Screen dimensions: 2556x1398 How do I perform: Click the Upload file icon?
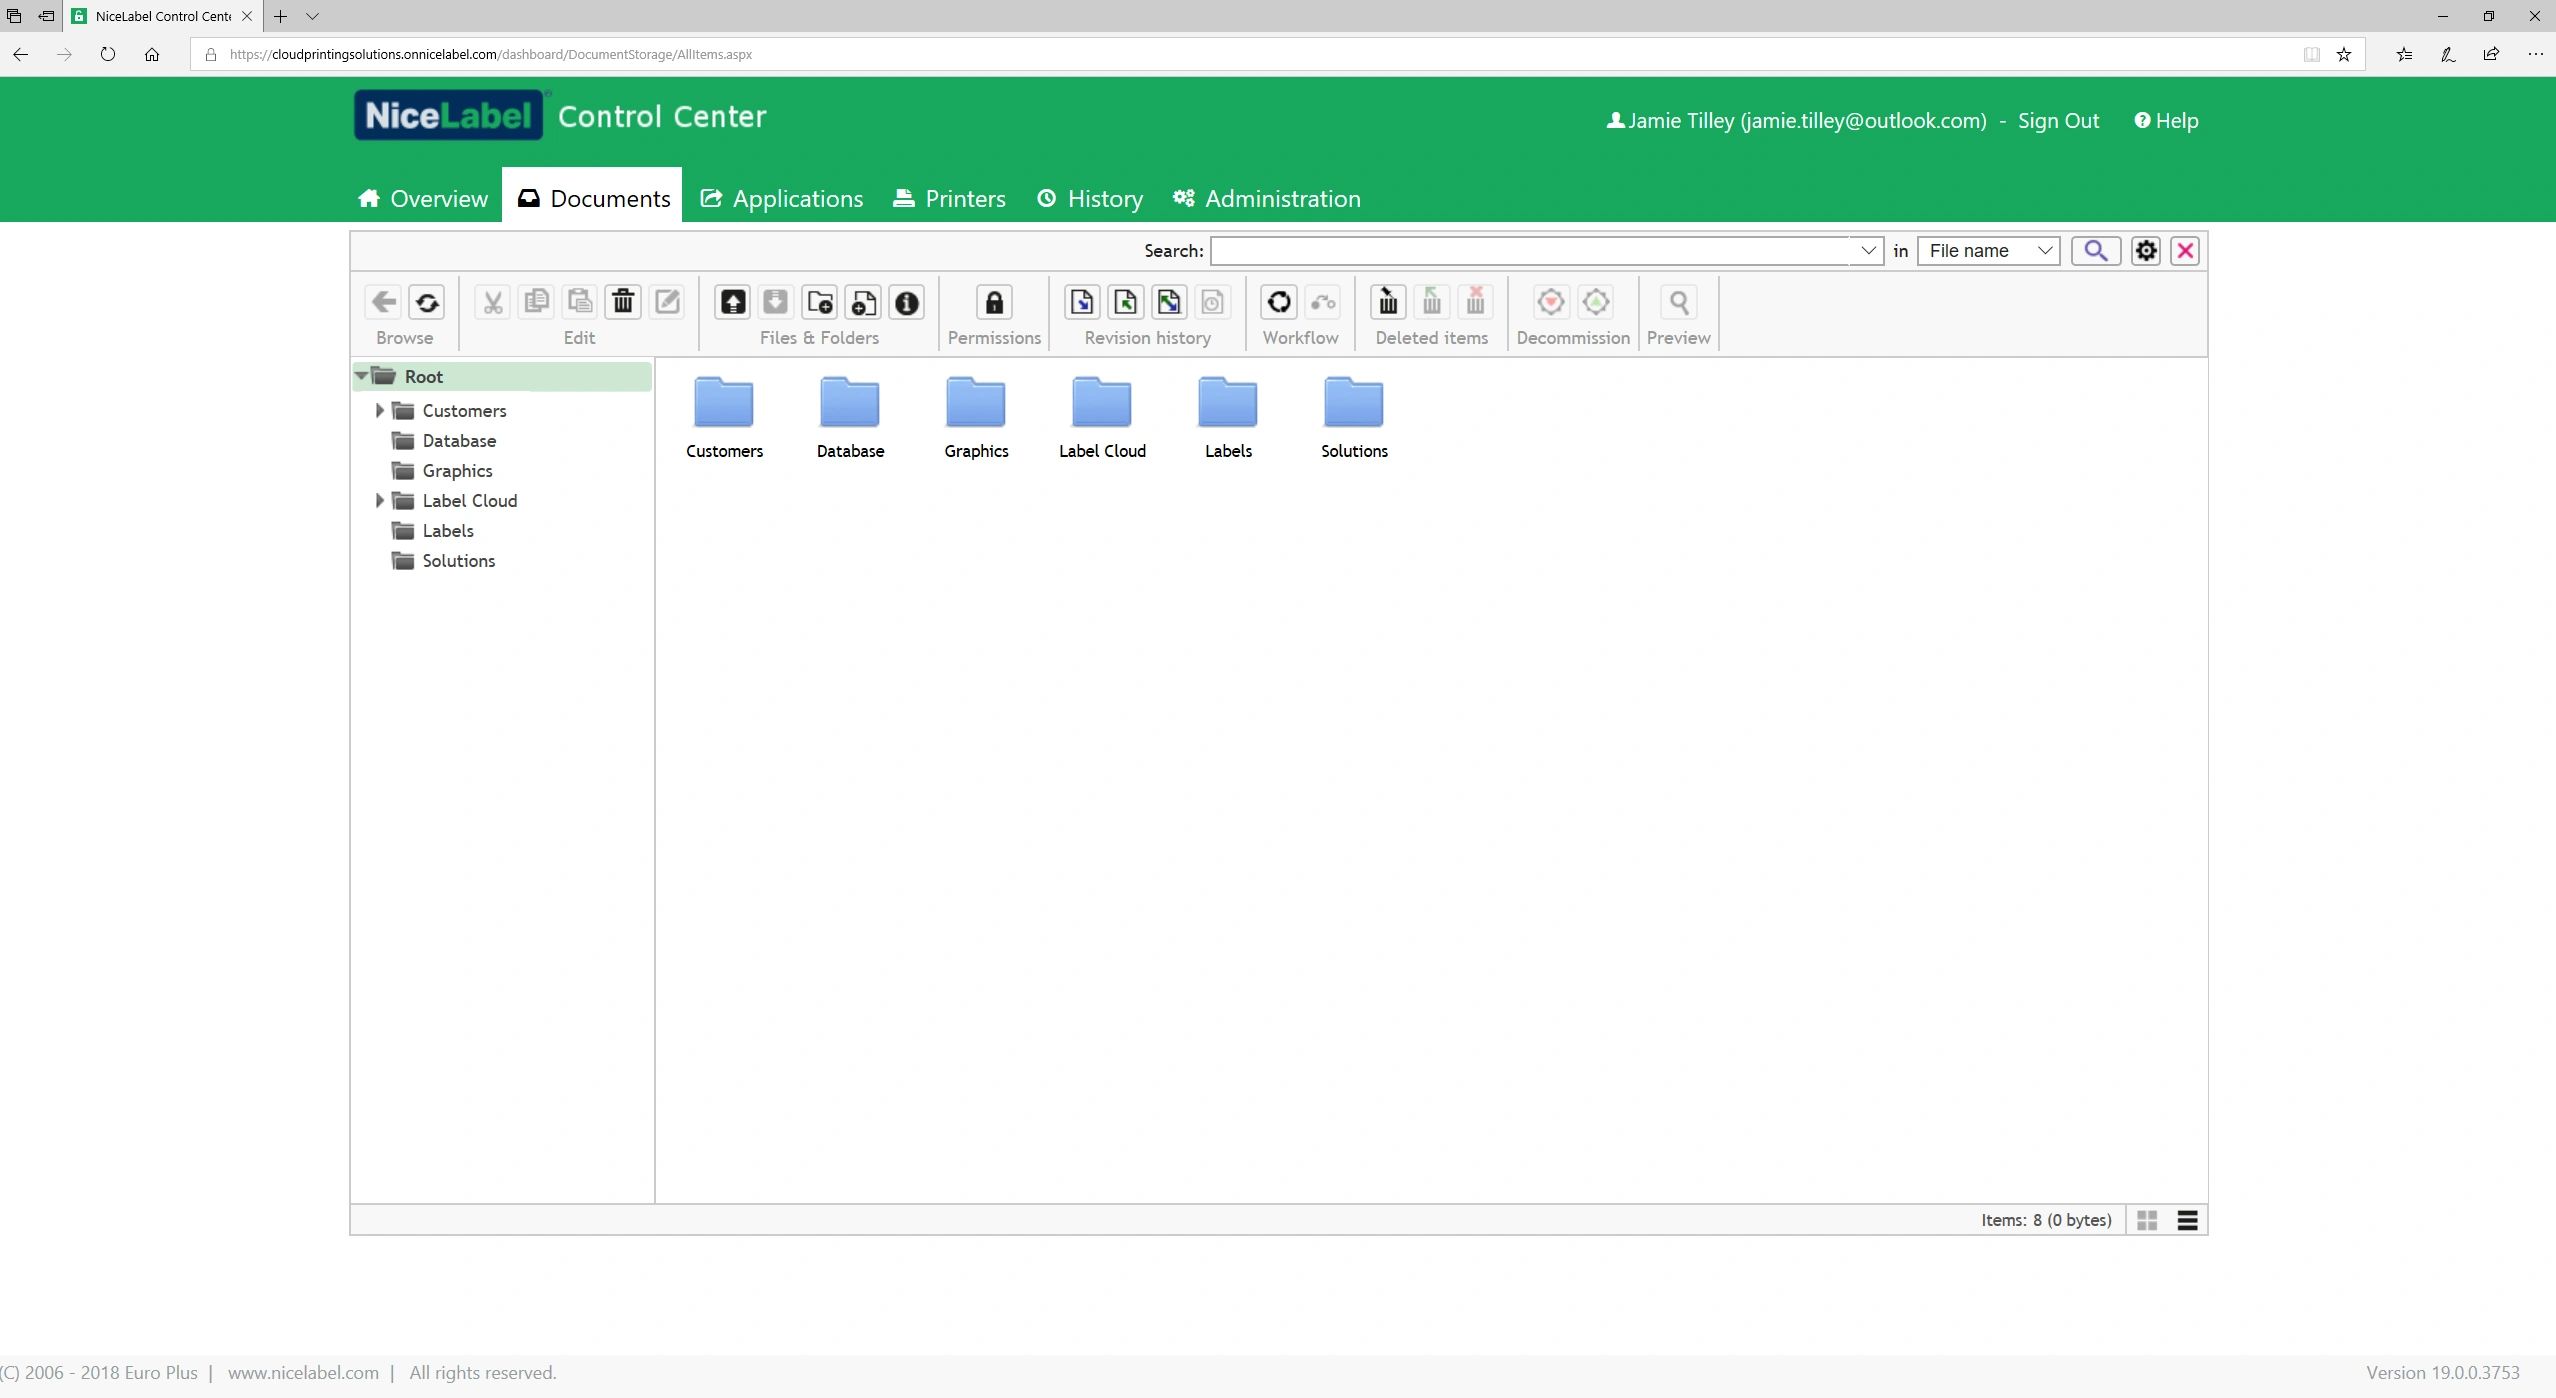(x=732, y=302)
